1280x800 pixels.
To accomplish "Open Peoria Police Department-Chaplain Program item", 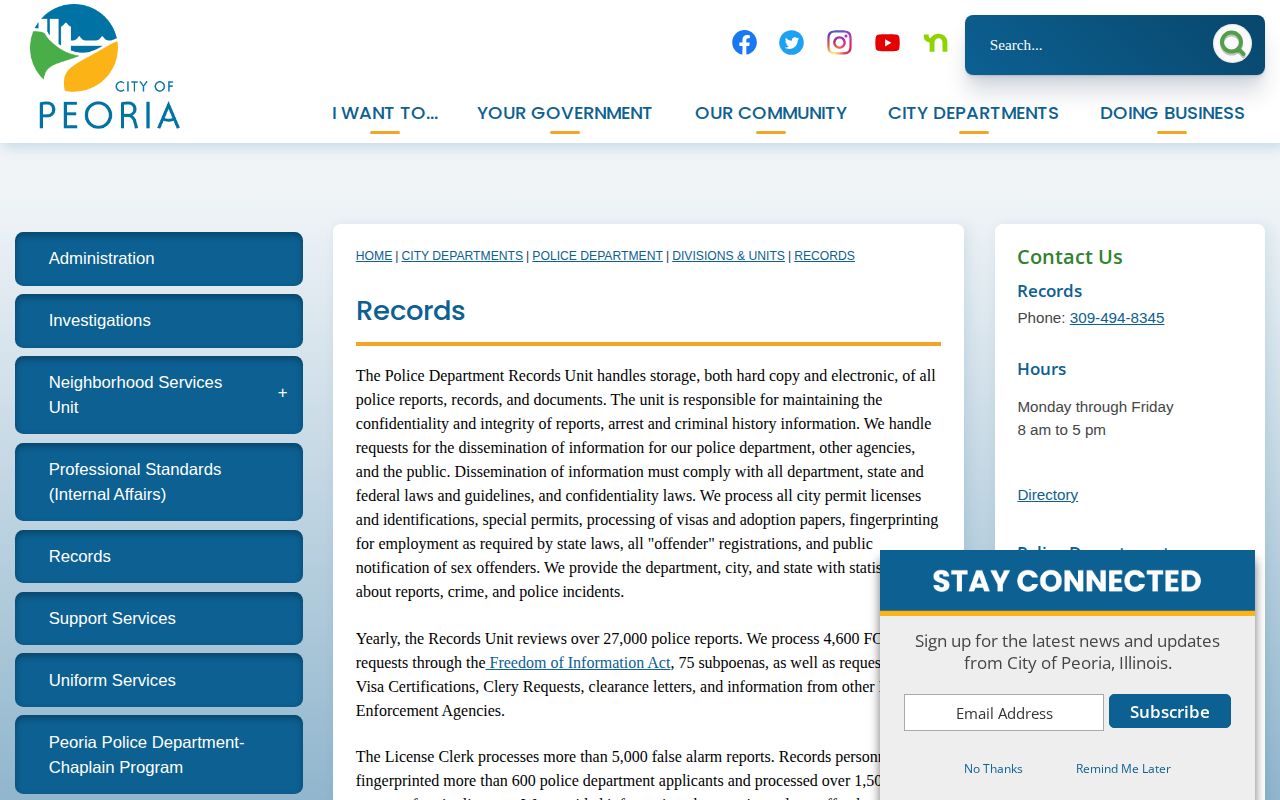I will click(x=159, y=754).
